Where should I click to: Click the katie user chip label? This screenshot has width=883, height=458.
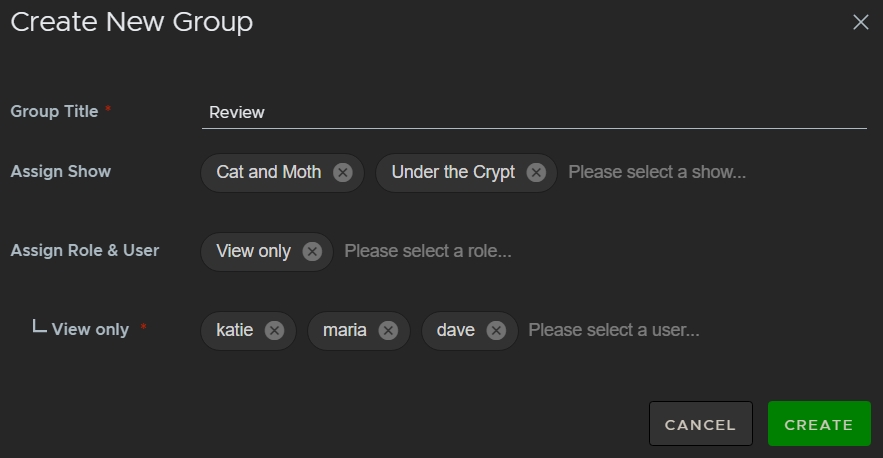(x=234, y=330)
